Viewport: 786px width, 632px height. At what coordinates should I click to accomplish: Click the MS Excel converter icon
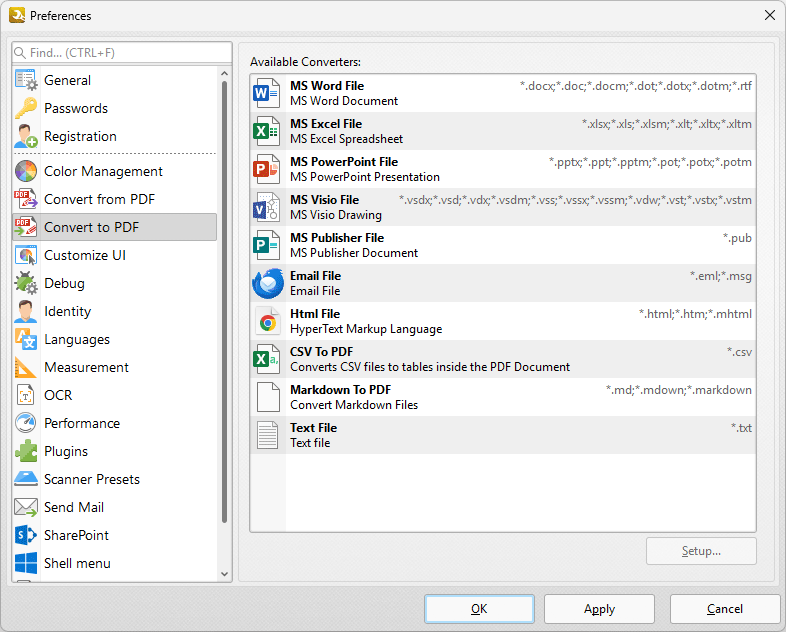click(x=266, y=131)
